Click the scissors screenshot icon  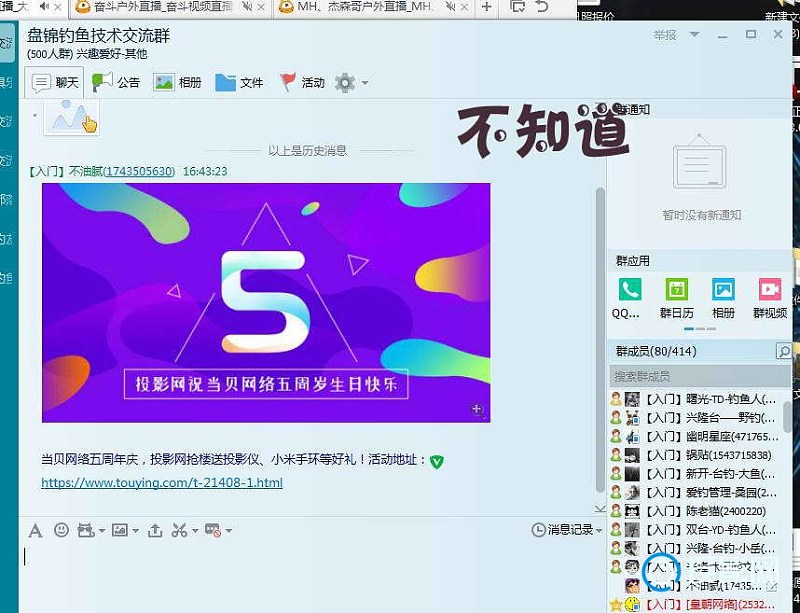click(179, 530)
